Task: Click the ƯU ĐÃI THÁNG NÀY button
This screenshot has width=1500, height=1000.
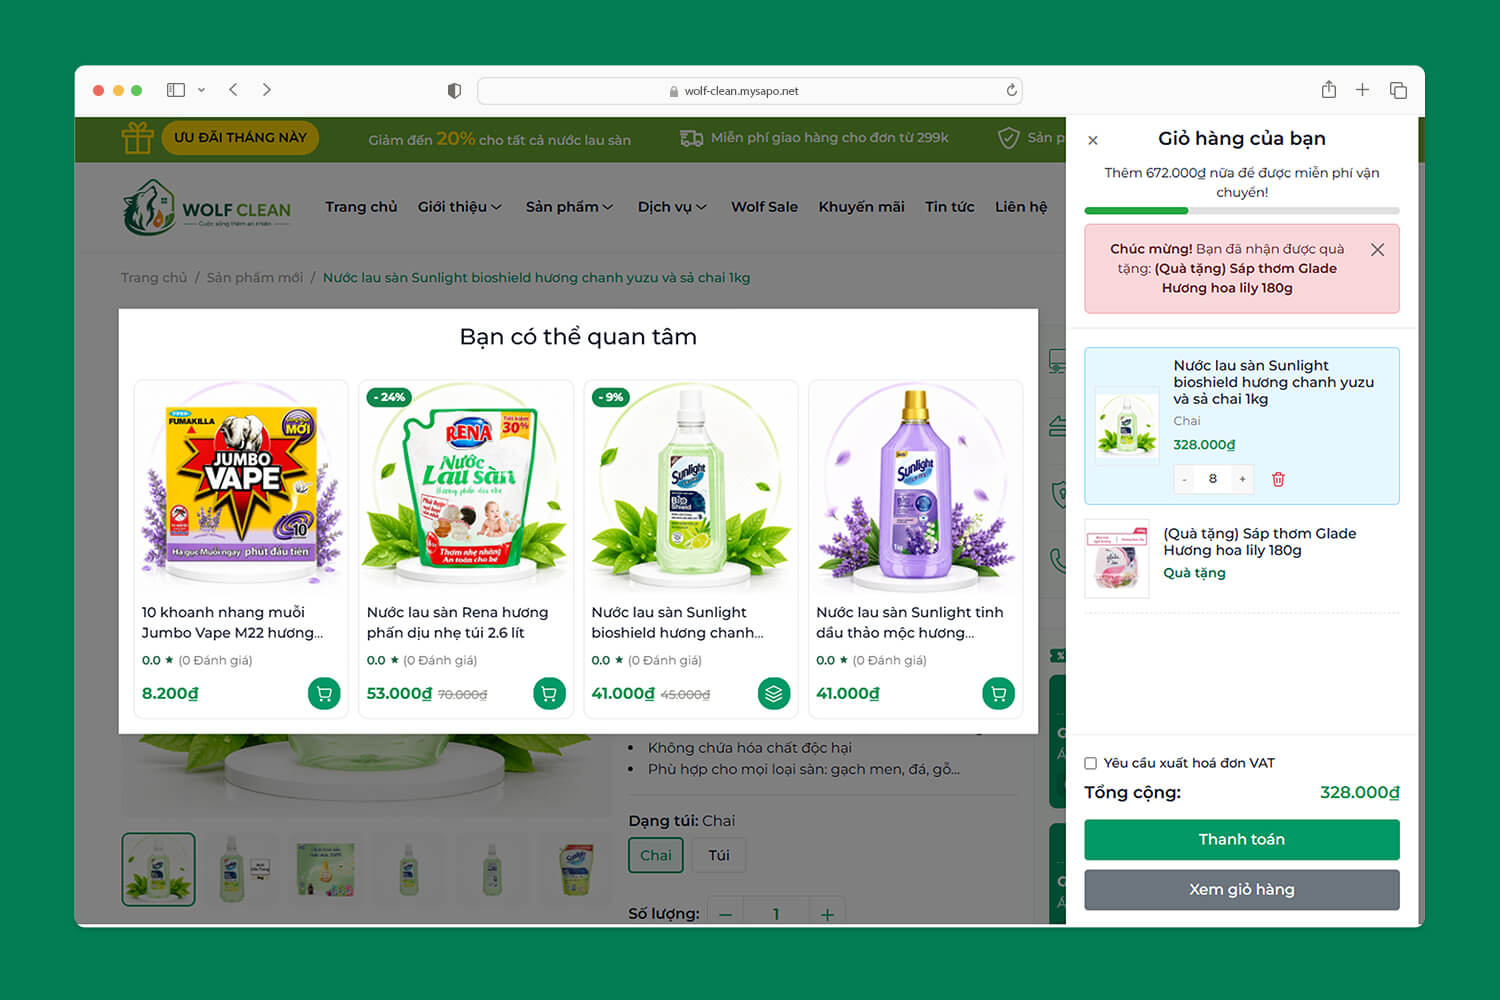Action: [x=240, y=138]
